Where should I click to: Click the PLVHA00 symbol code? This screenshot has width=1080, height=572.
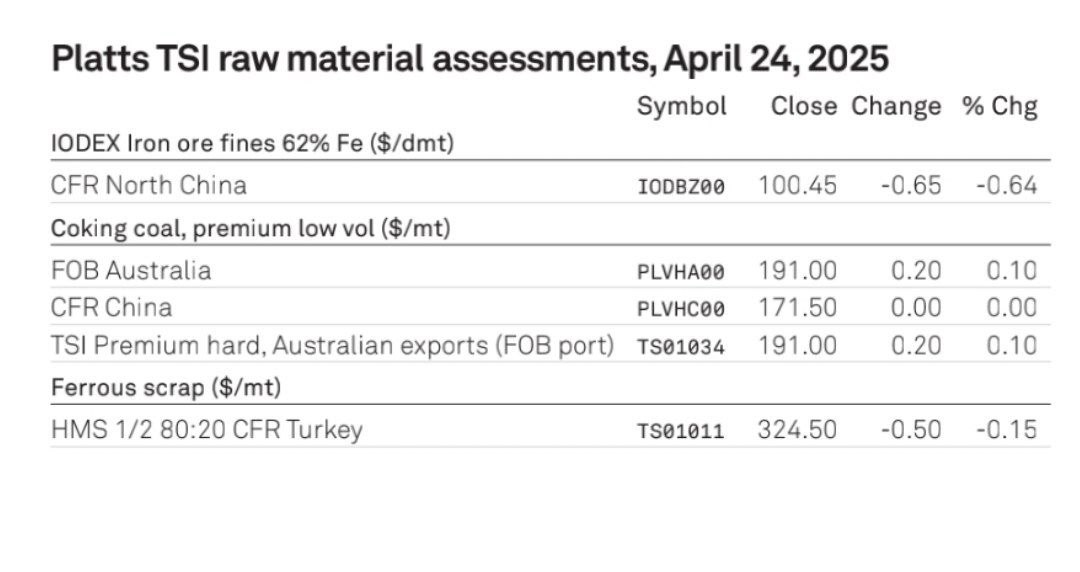pyautogui.click(x=681, y=272)
